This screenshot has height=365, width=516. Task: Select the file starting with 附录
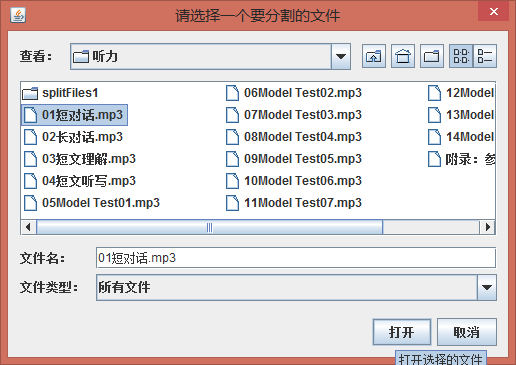click(x=461, y=159)
